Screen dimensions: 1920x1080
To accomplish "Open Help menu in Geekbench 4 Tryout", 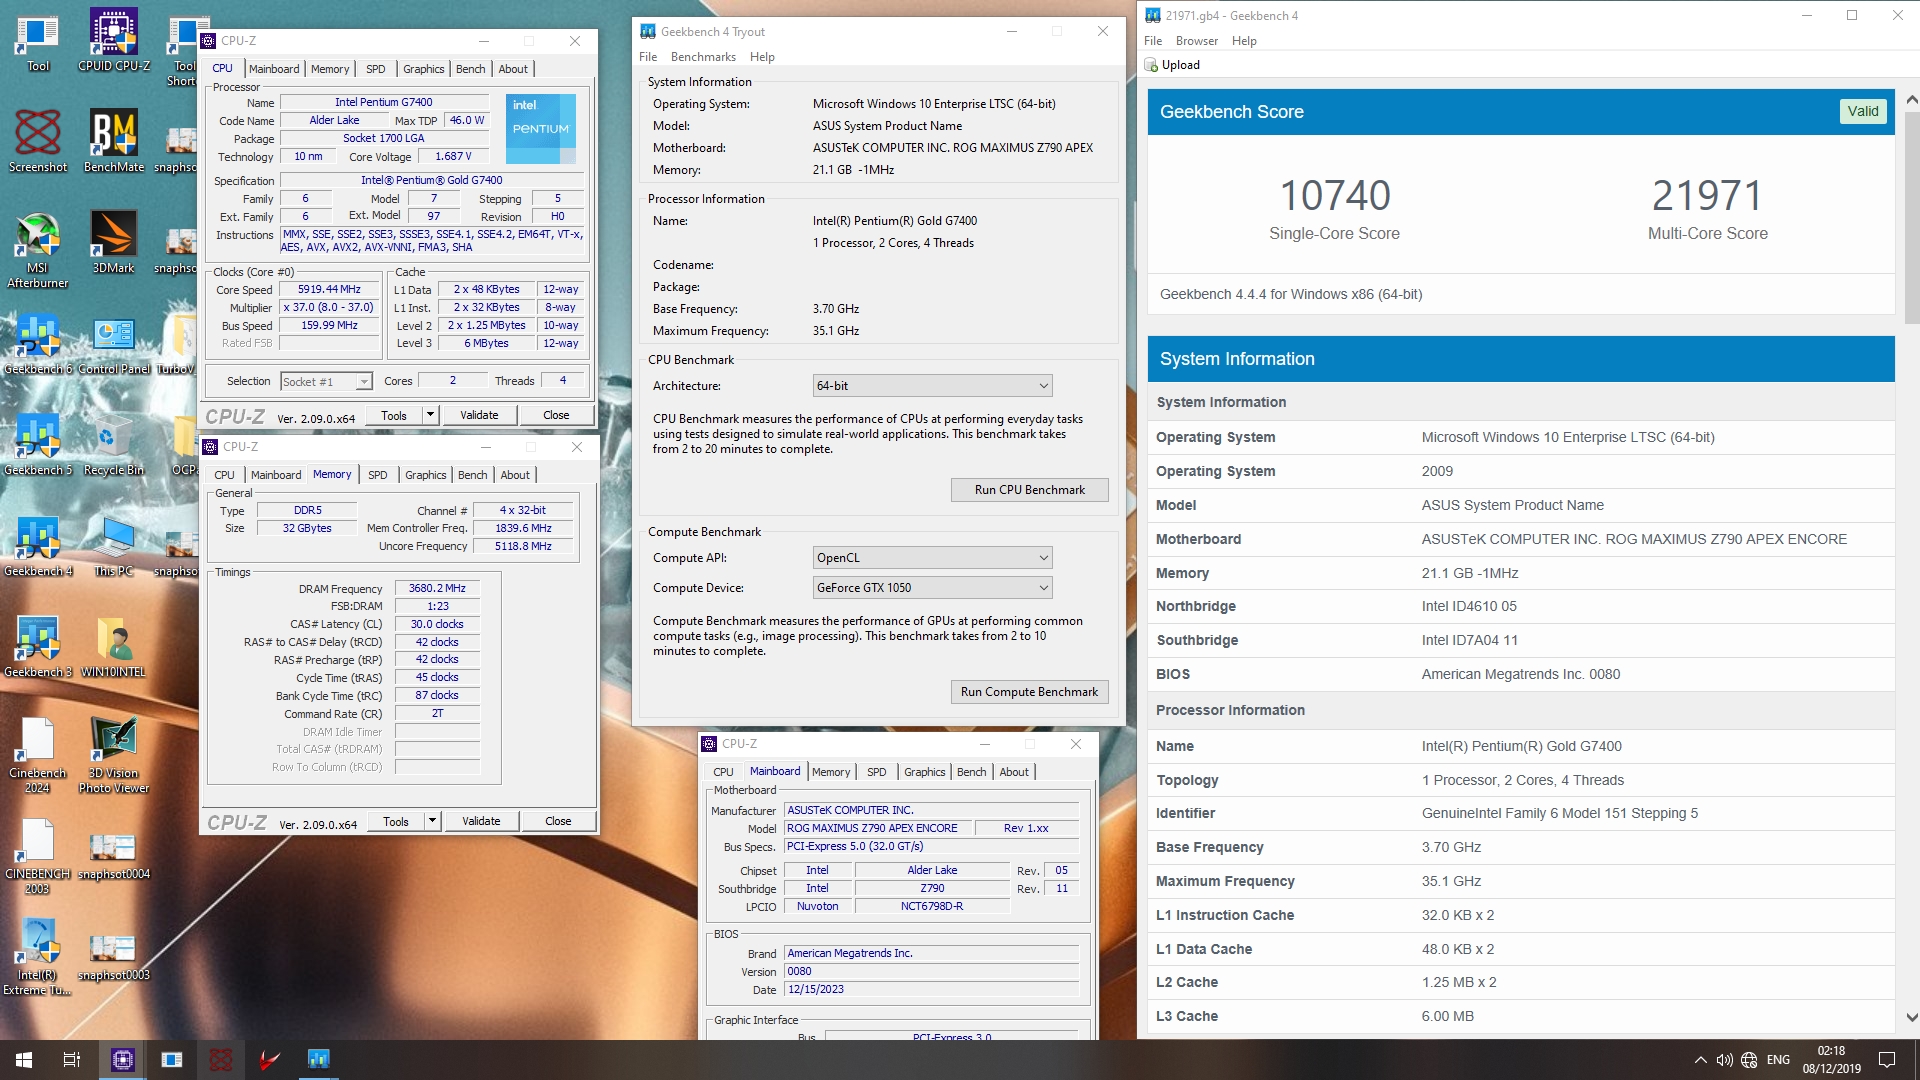I will [x=762, y=57].
